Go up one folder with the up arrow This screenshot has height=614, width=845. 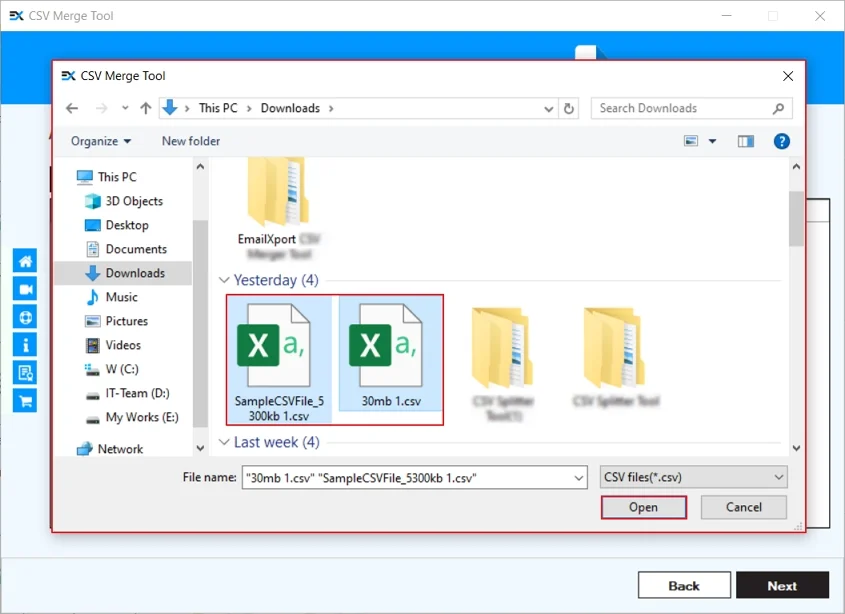146,108
